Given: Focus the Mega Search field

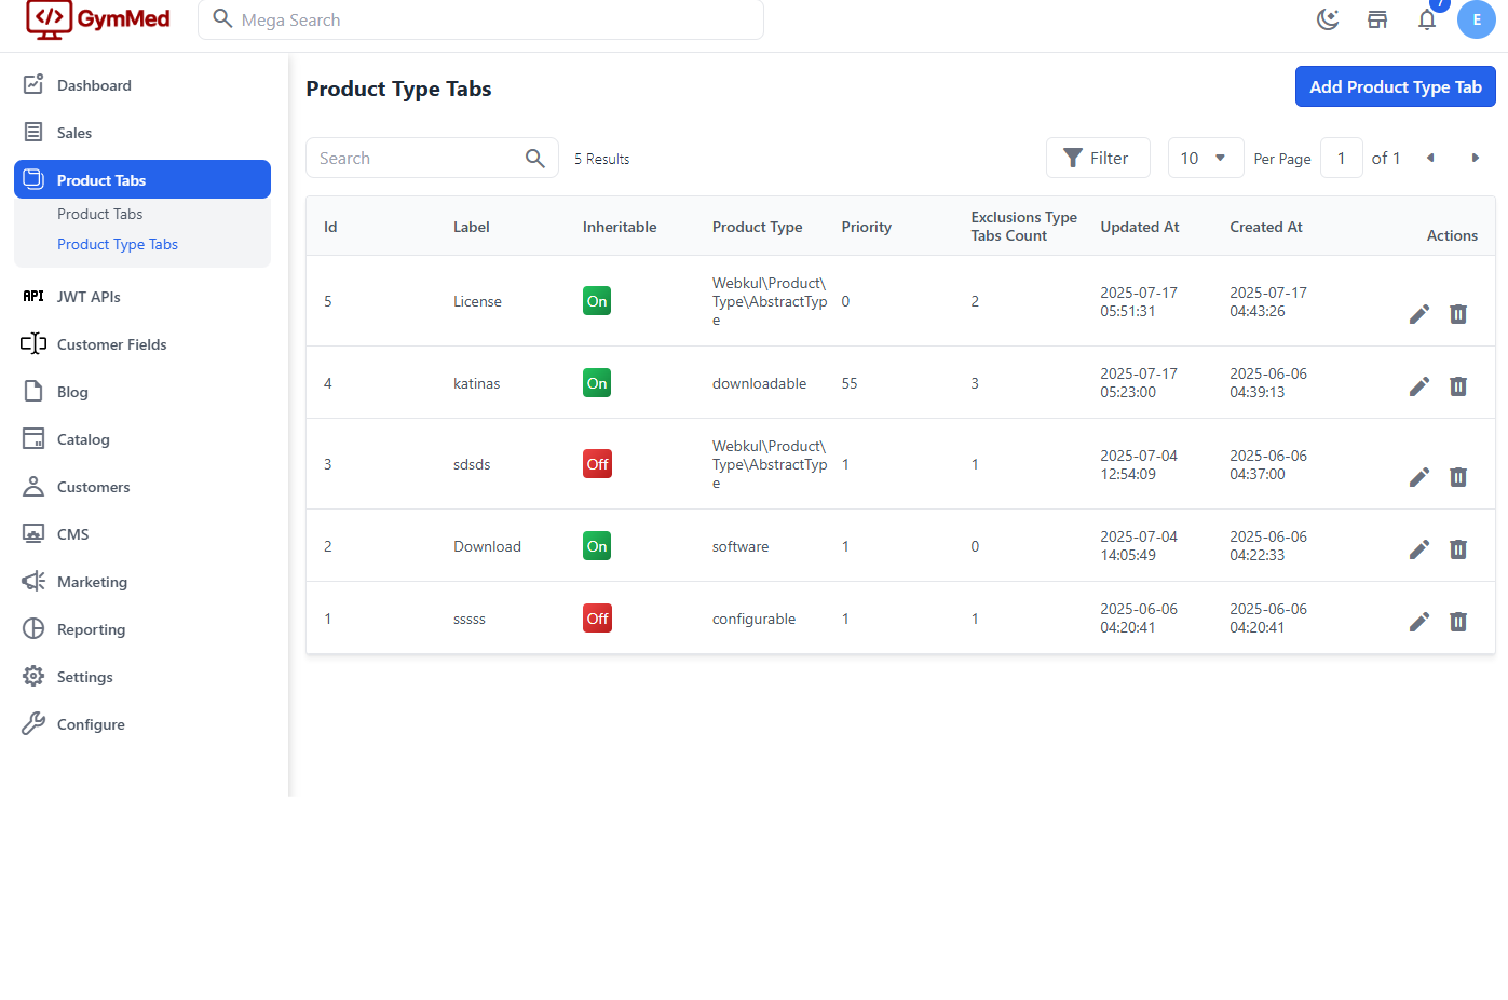Looking at the screenshot, I should [x=490, y=20].
